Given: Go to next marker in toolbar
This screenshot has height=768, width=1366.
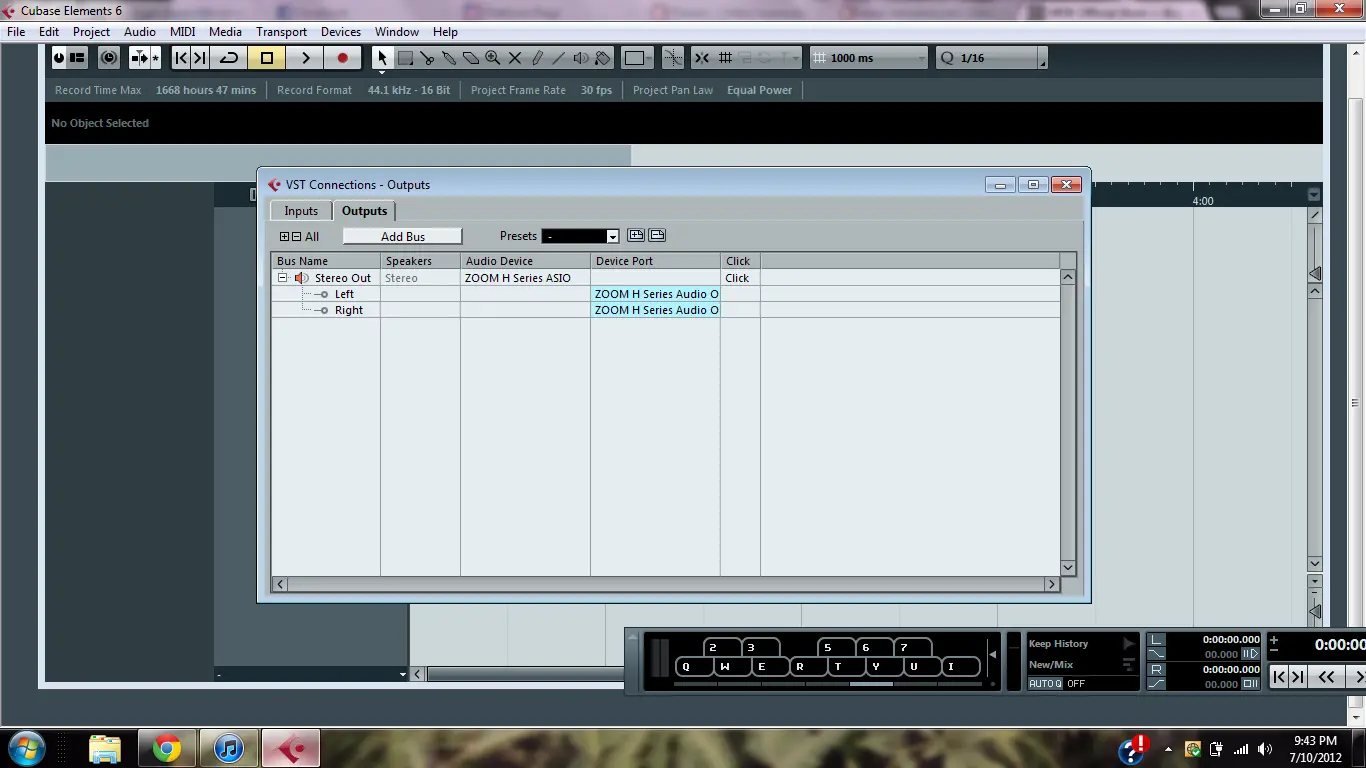Looking at the screenshot, I should click(199, 58).
